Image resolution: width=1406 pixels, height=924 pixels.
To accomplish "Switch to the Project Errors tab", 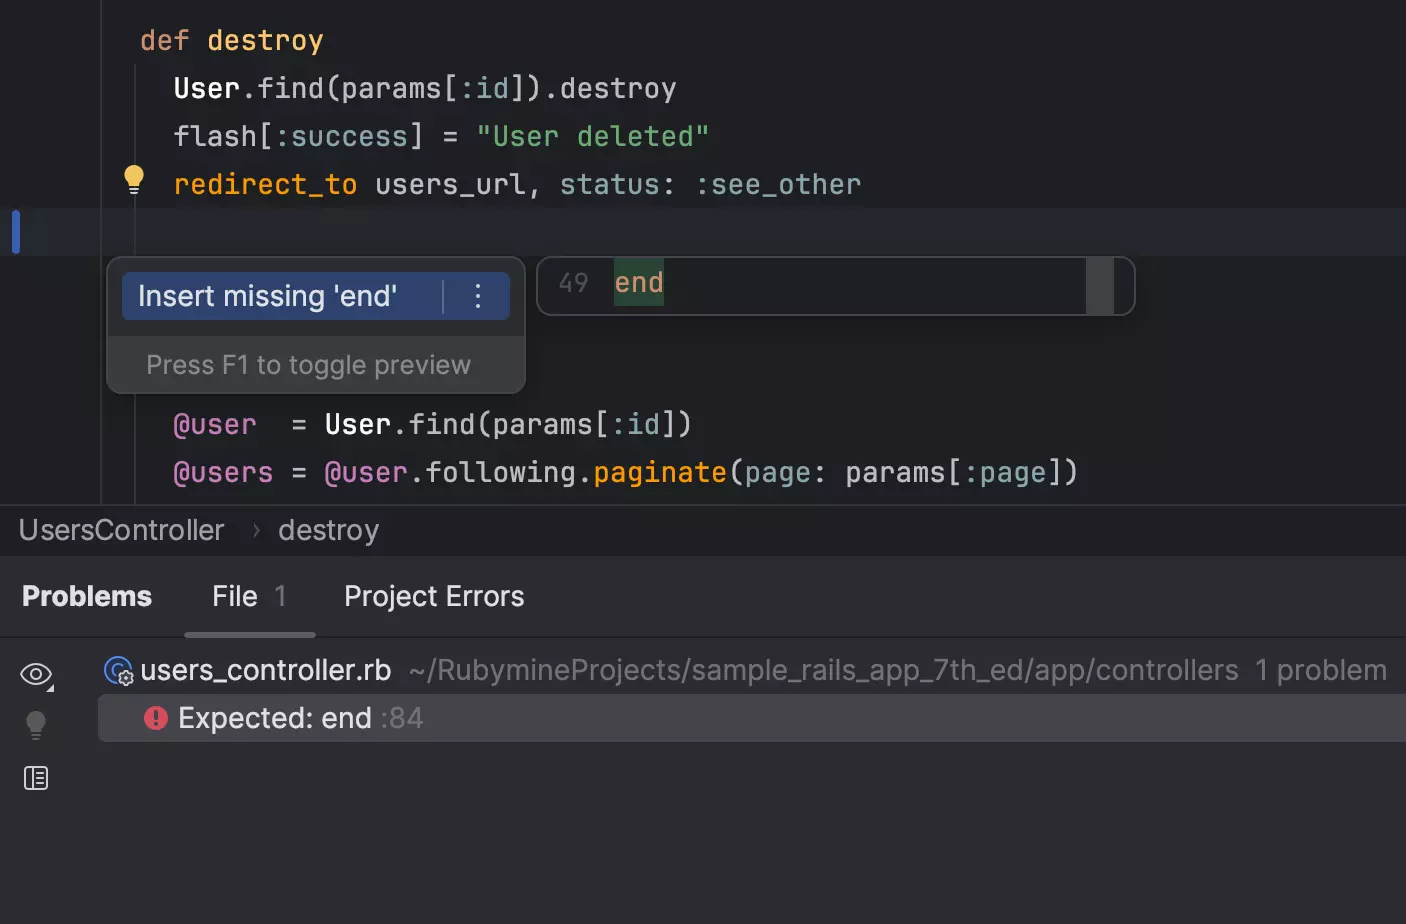I will 433,596.
